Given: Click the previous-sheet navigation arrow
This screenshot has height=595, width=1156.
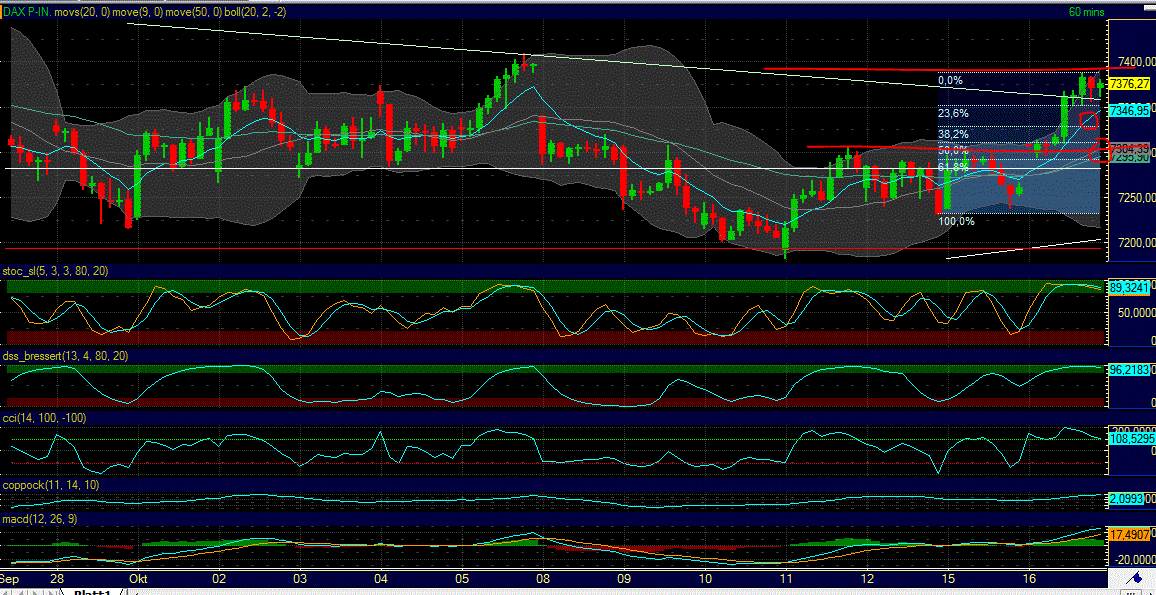Looking at the screenshot, I should pyautogui.click(x=22, y=591).
